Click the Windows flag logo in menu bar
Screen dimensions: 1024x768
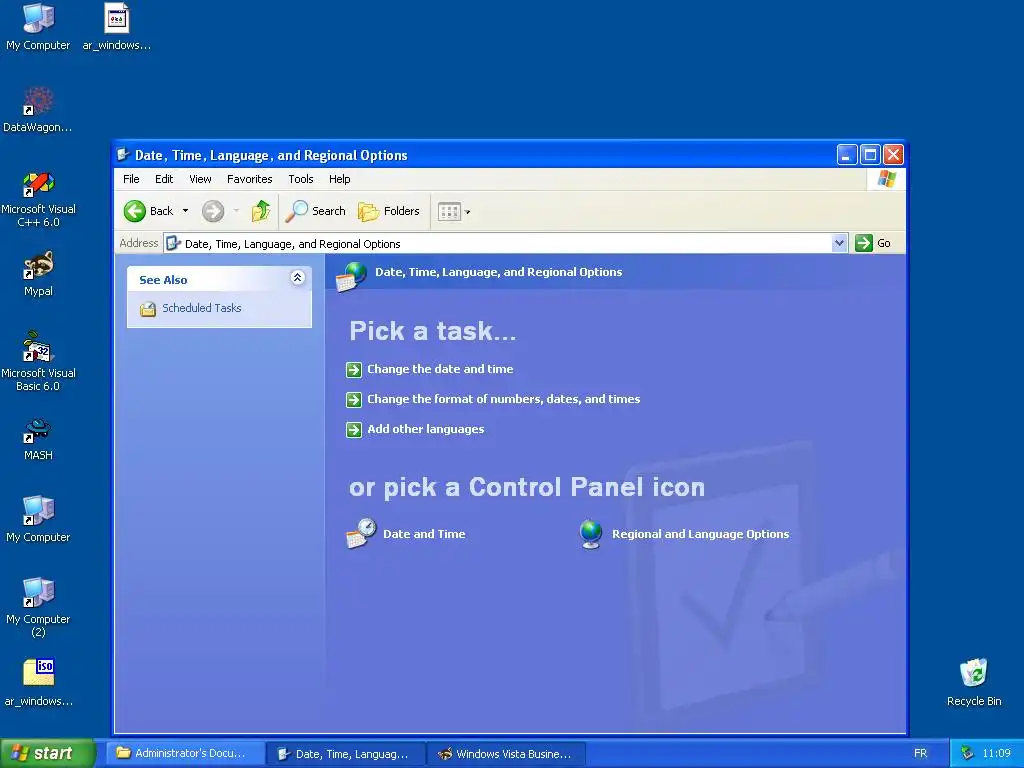(x=887, y=178)
